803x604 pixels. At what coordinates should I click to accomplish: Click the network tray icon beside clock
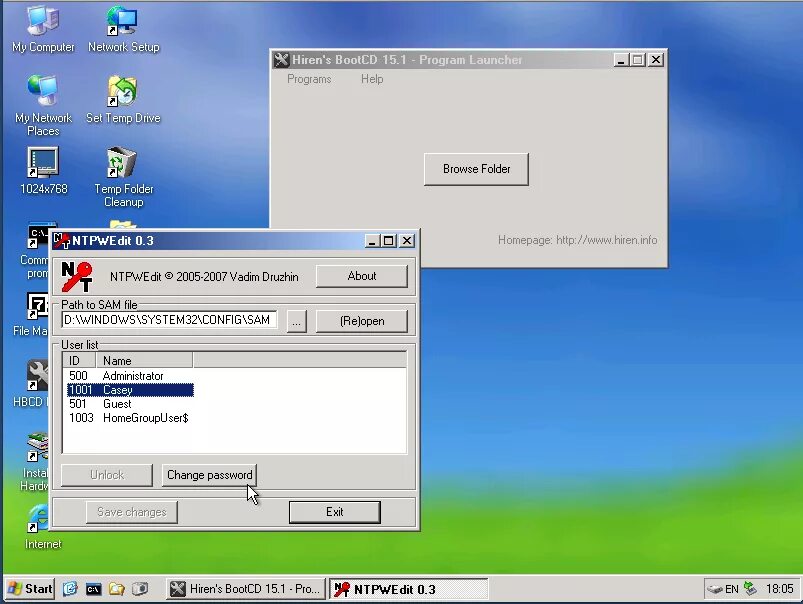click(750, 589)
